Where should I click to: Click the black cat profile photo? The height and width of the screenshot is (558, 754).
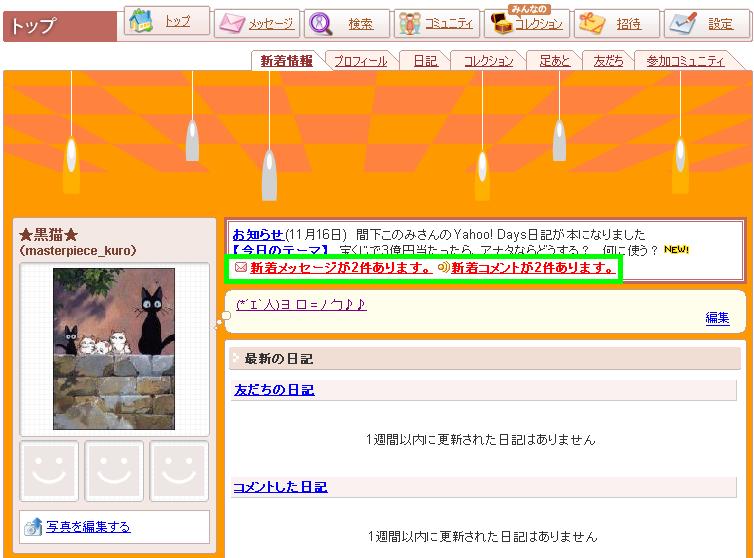[114, 349]
